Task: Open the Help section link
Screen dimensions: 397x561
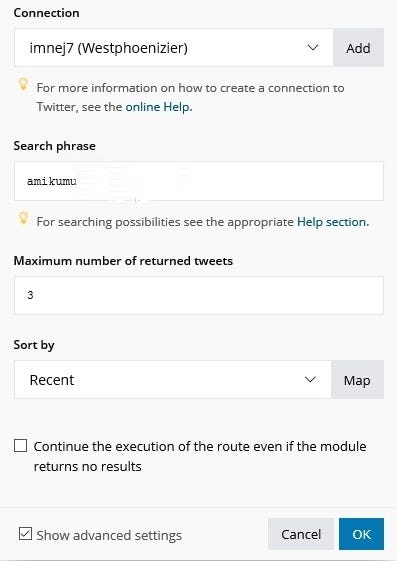Action: pyautogui.click(x=332, y=222)
